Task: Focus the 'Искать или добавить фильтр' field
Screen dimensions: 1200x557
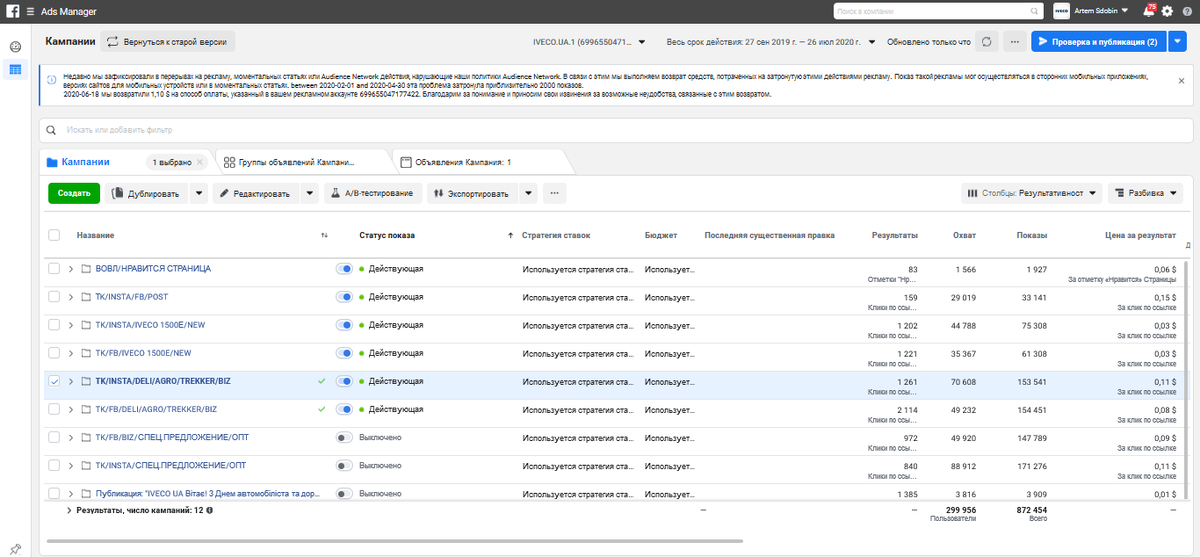Action: (x=614, y=130)
